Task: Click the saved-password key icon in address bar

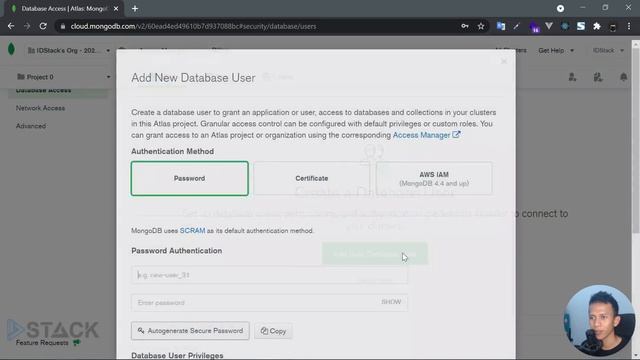Action: click(464, 26)
